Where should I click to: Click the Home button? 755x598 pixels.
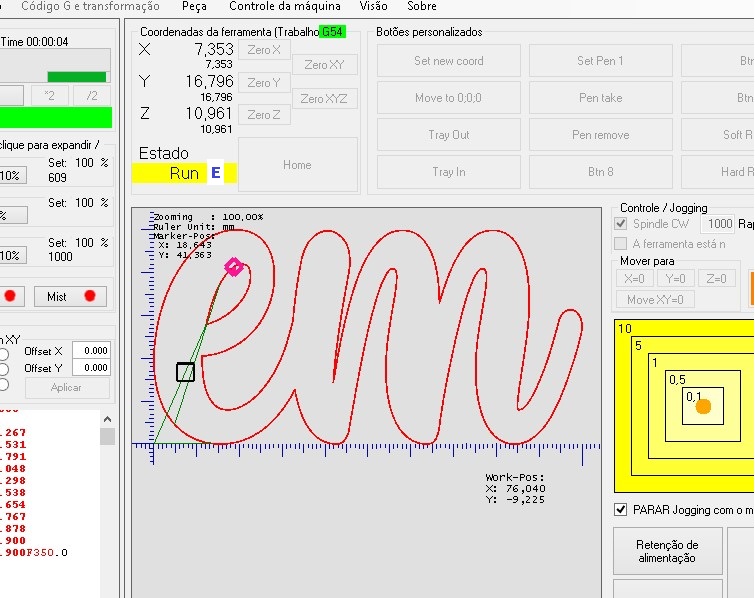point(297,165)
